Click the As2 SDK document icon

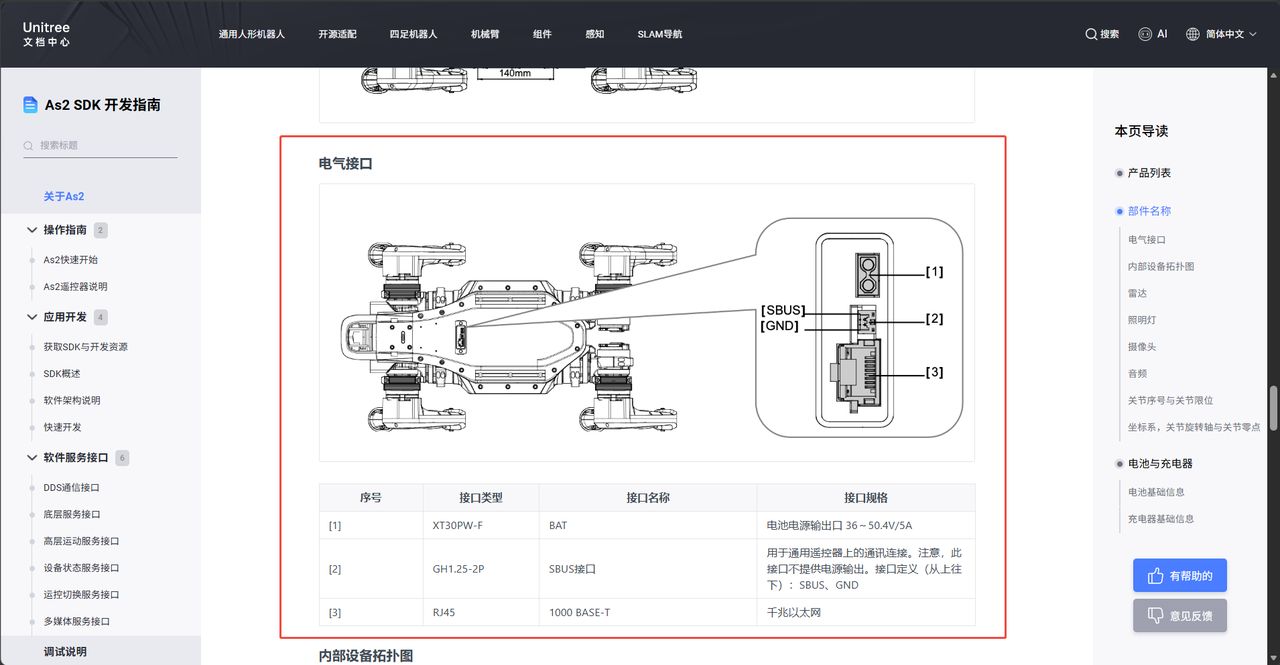31,105
